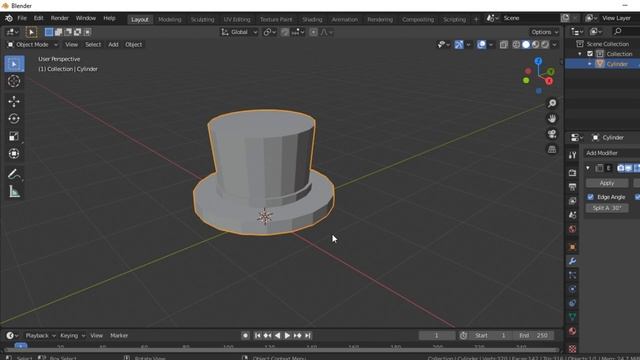Select the Select Box tool
The width and height of the screenshot is (640, 360).
(x=14, y=64)
